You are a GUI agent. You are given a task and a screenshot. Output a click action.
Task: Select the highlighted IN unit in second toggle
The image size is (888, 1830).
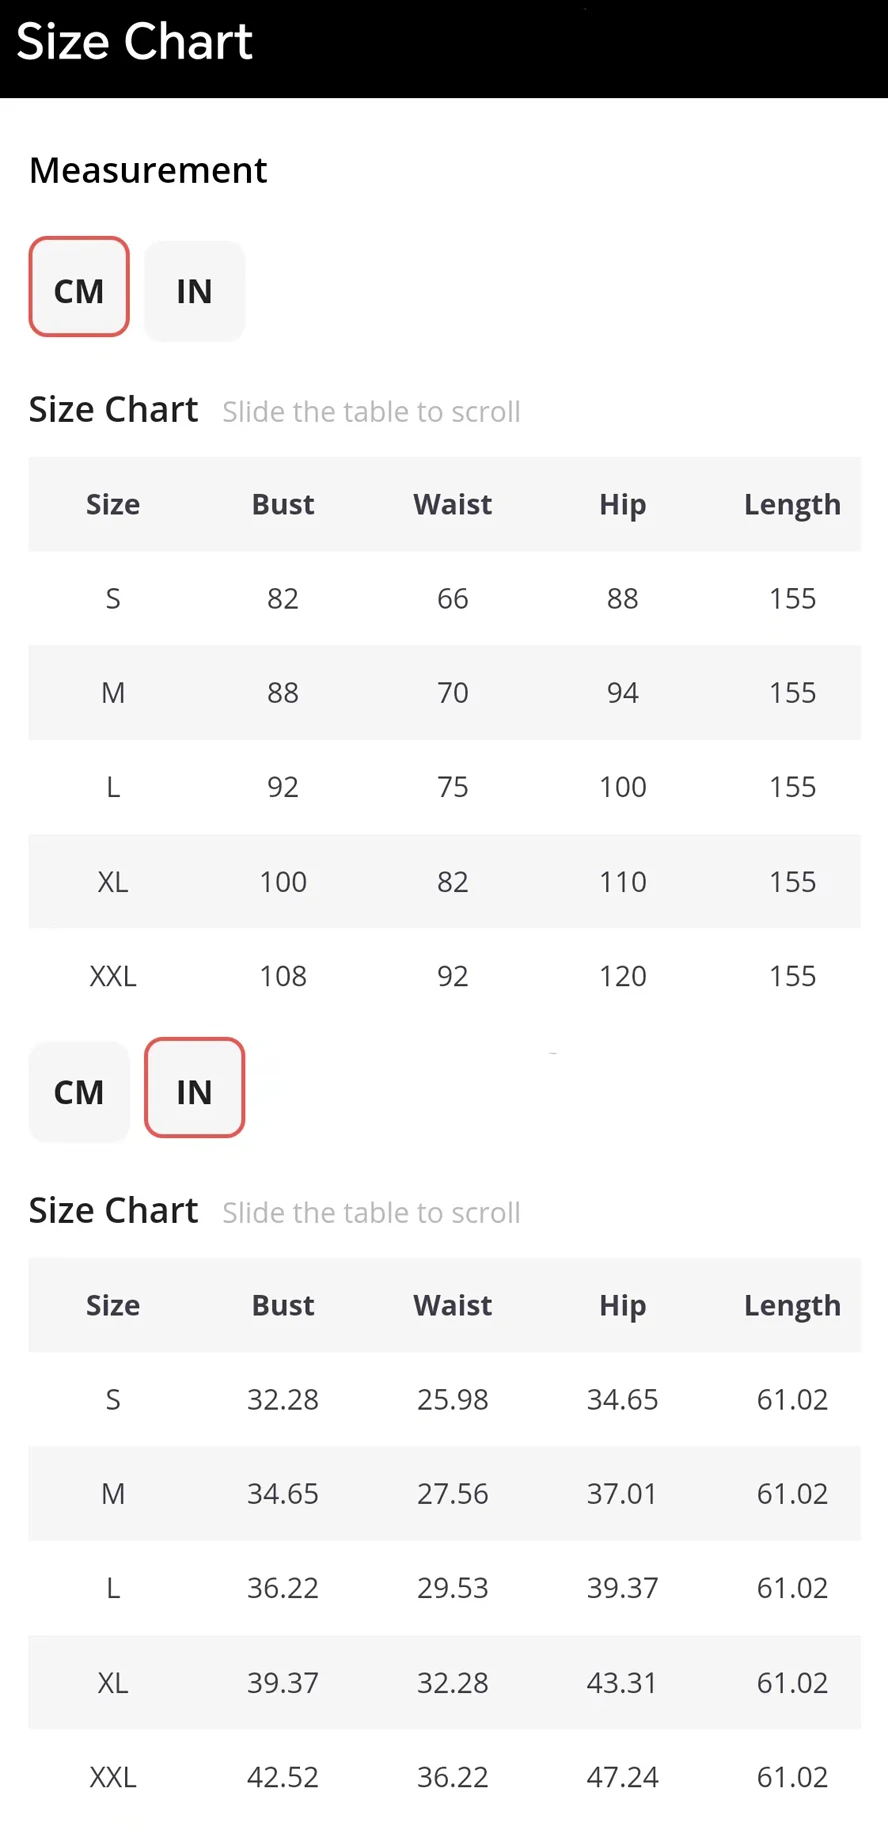tap(194, 1088)
